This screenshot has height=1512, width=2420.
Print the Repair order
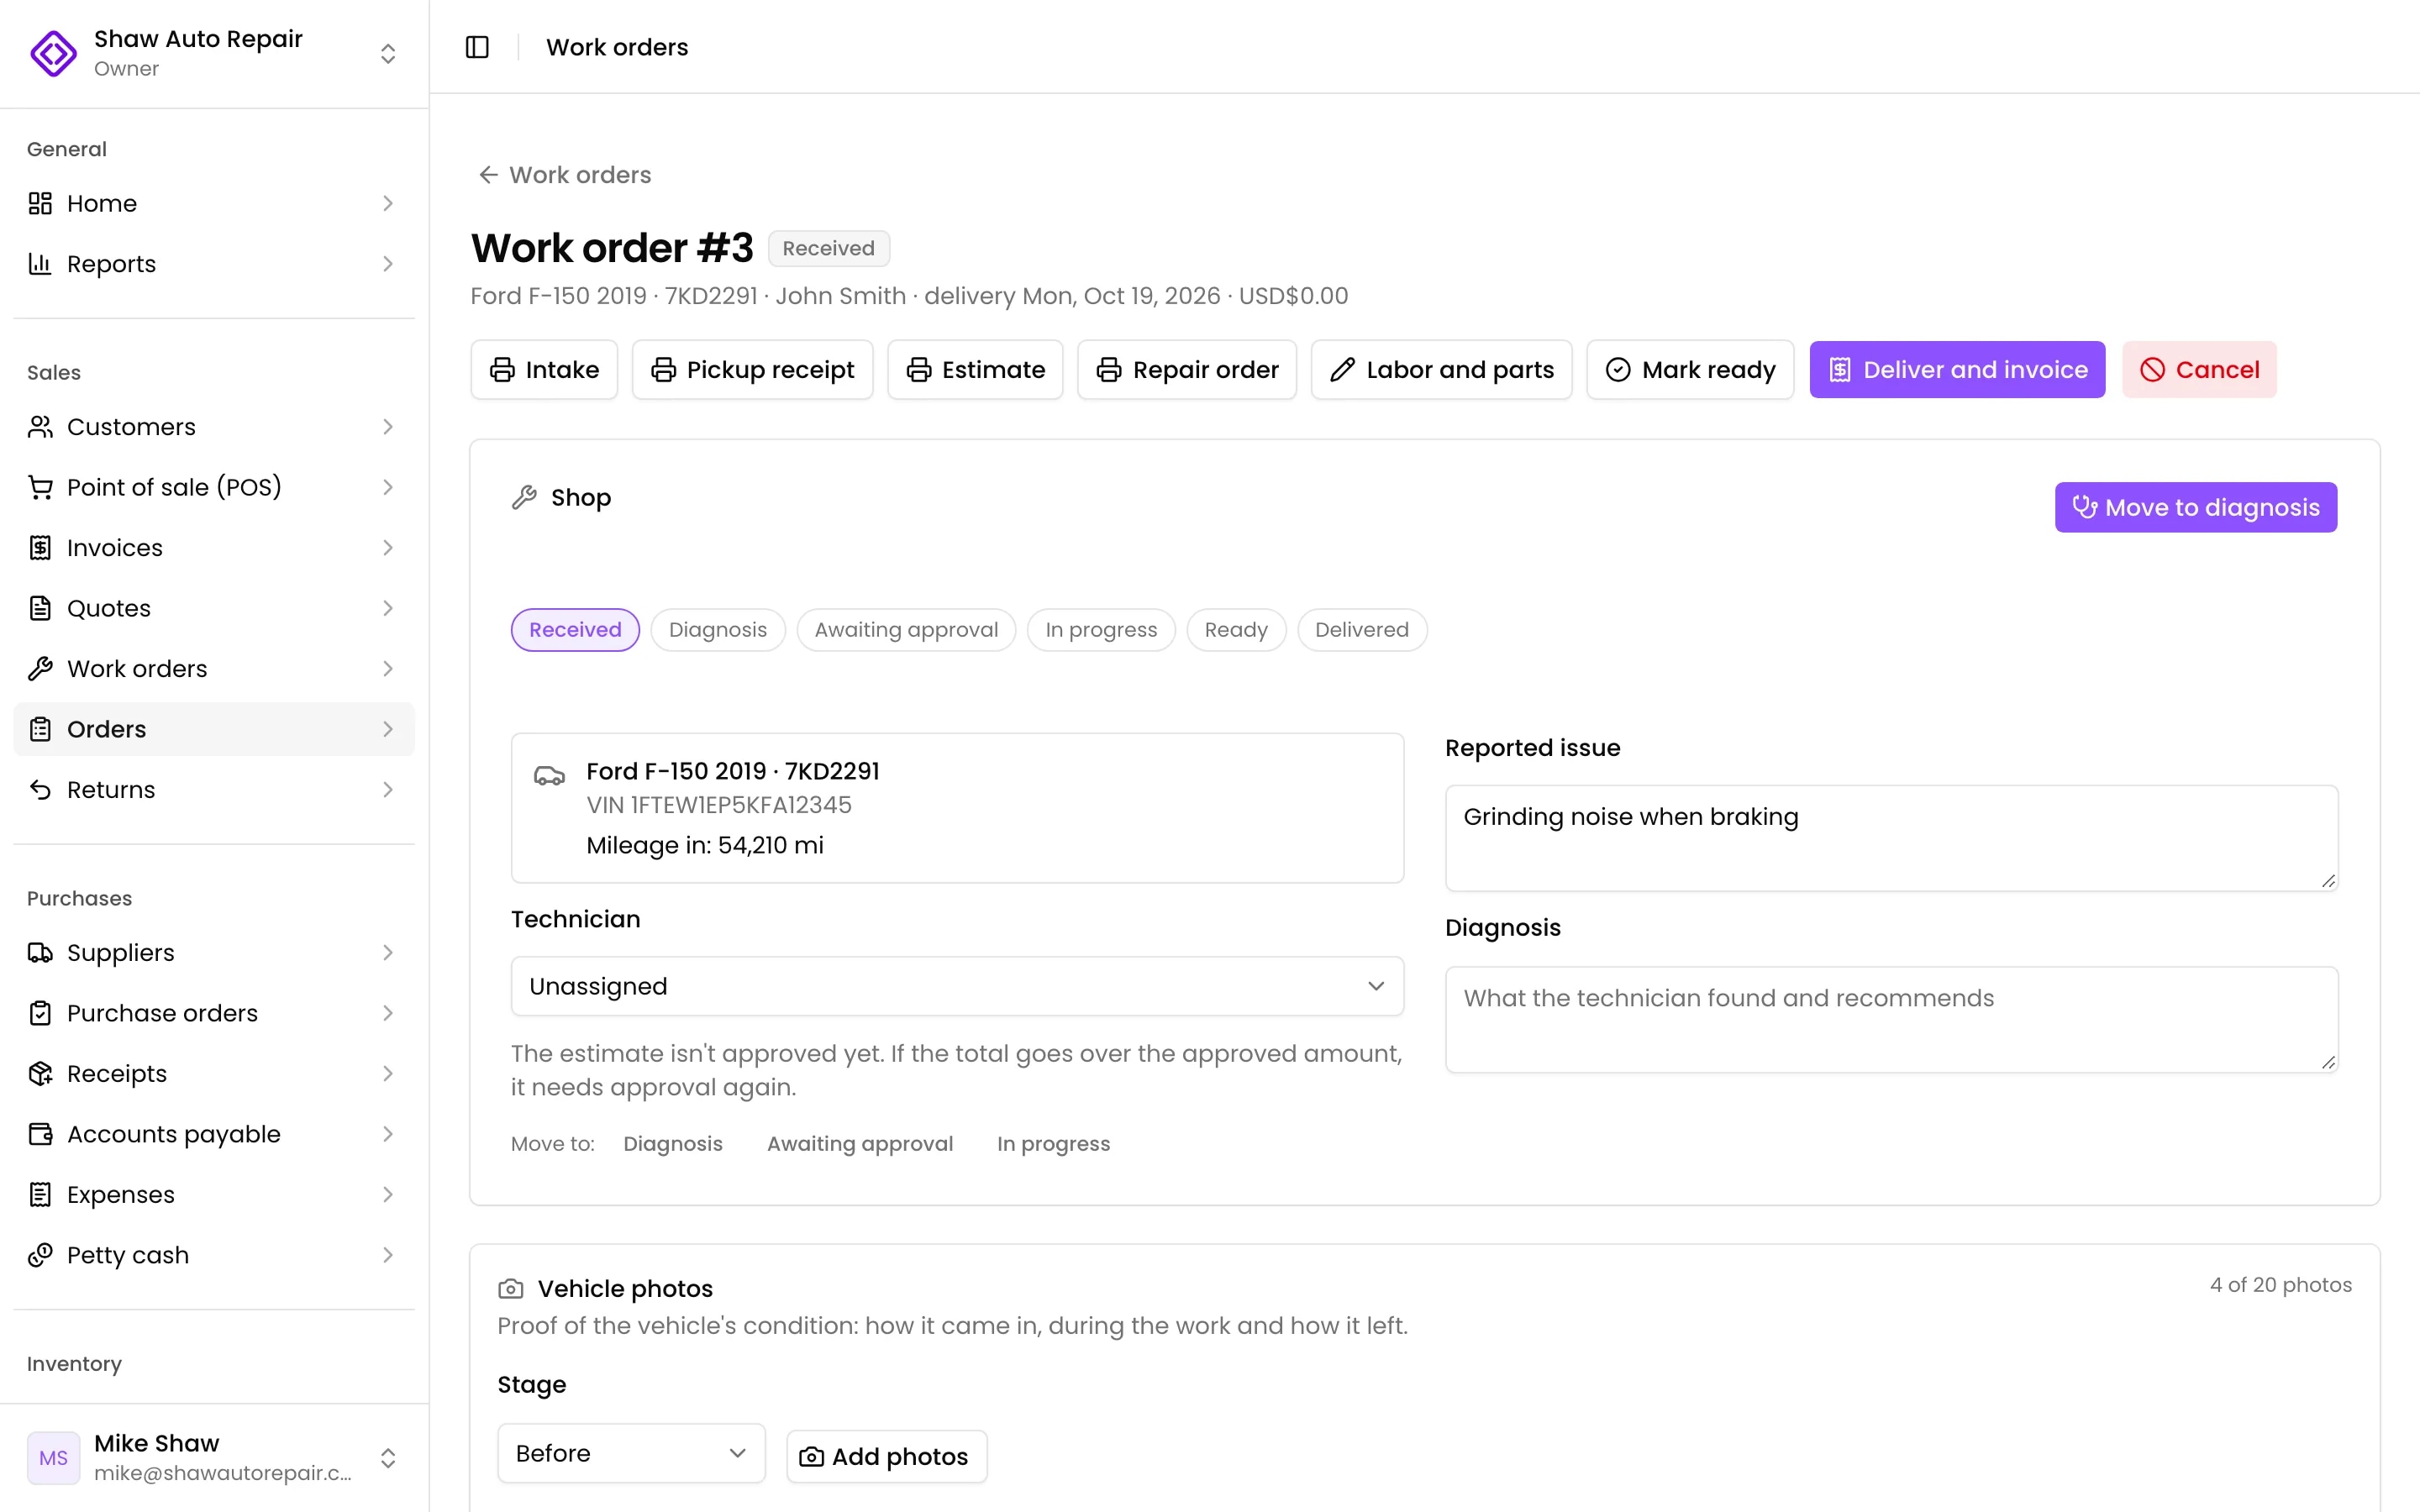pos(1187,370)
